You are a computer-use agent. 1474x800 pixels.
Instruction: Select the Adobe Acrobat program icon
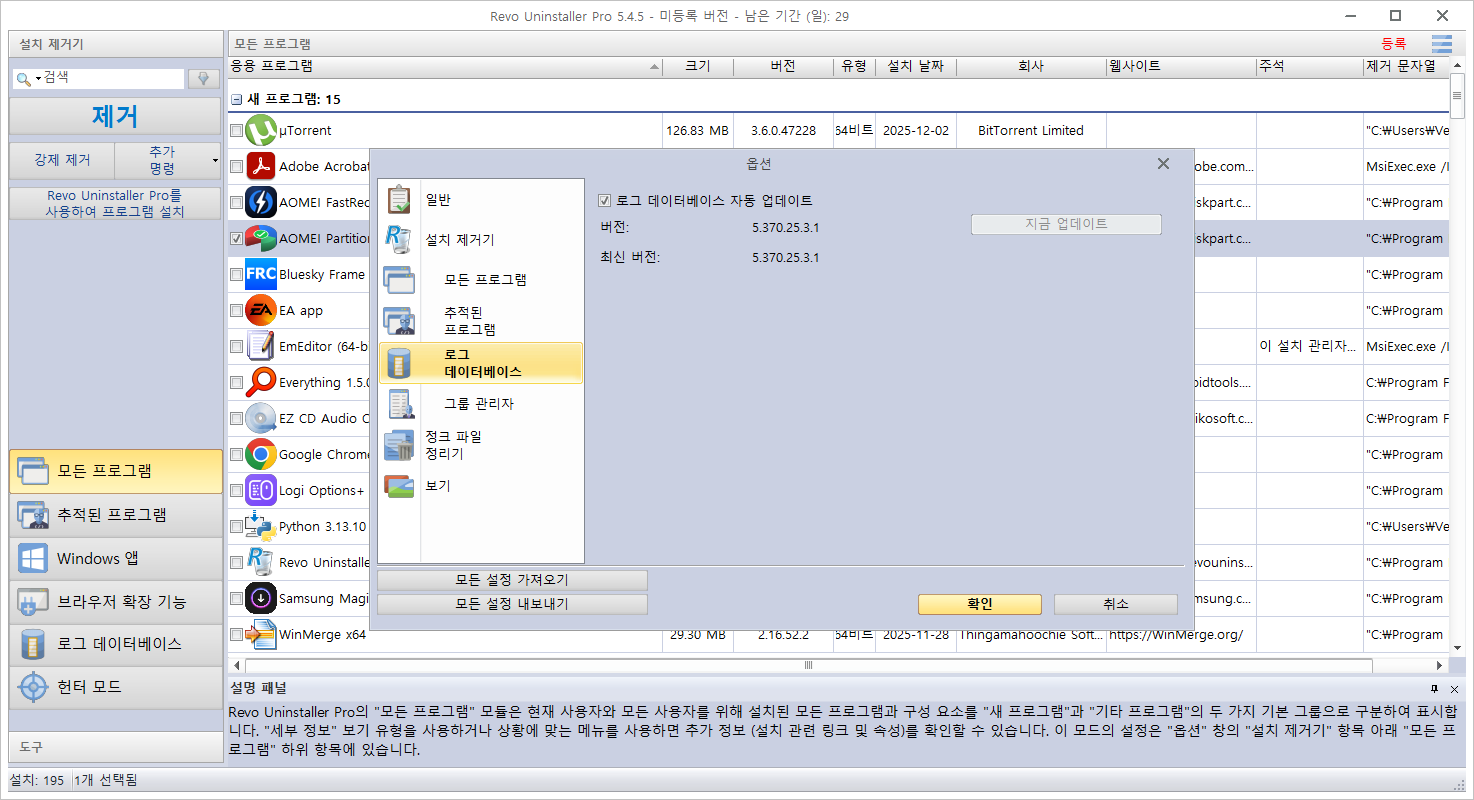coord(261,167)
